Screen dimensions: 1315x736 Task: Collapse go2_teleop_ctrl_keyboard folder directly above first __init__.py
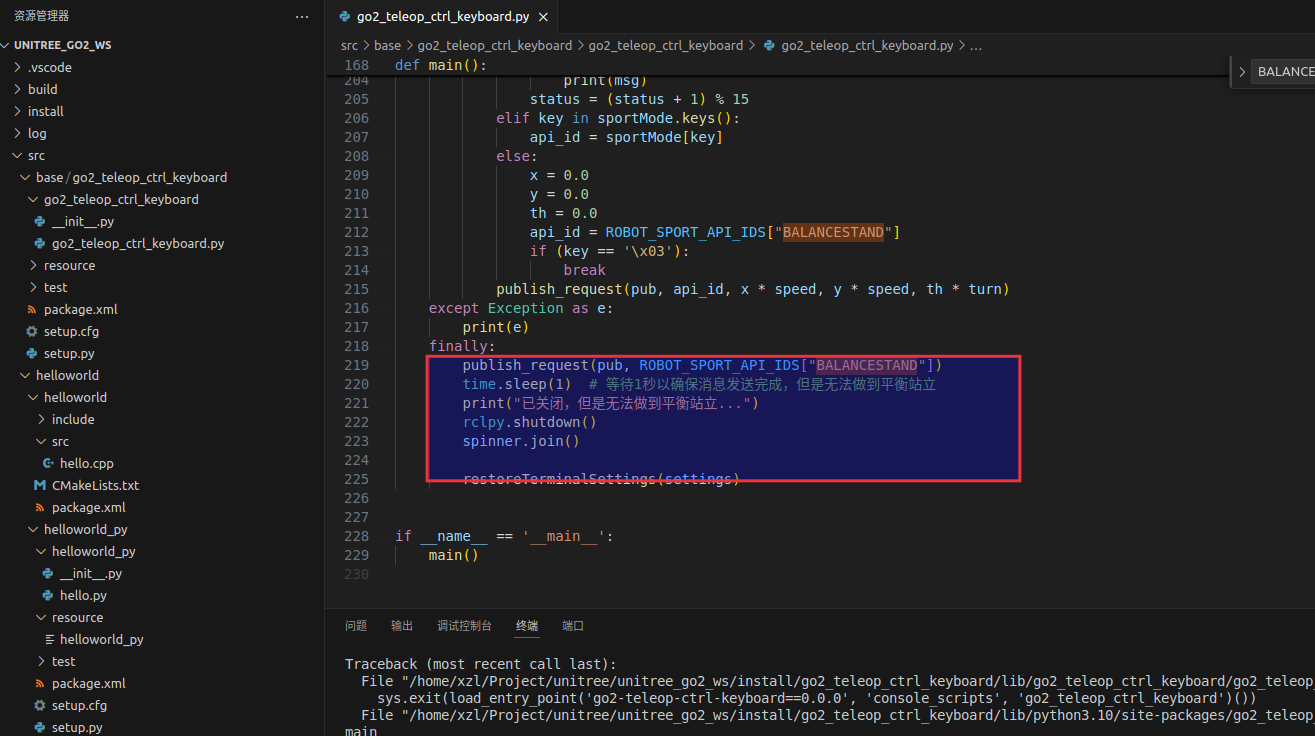coord(33,199)
